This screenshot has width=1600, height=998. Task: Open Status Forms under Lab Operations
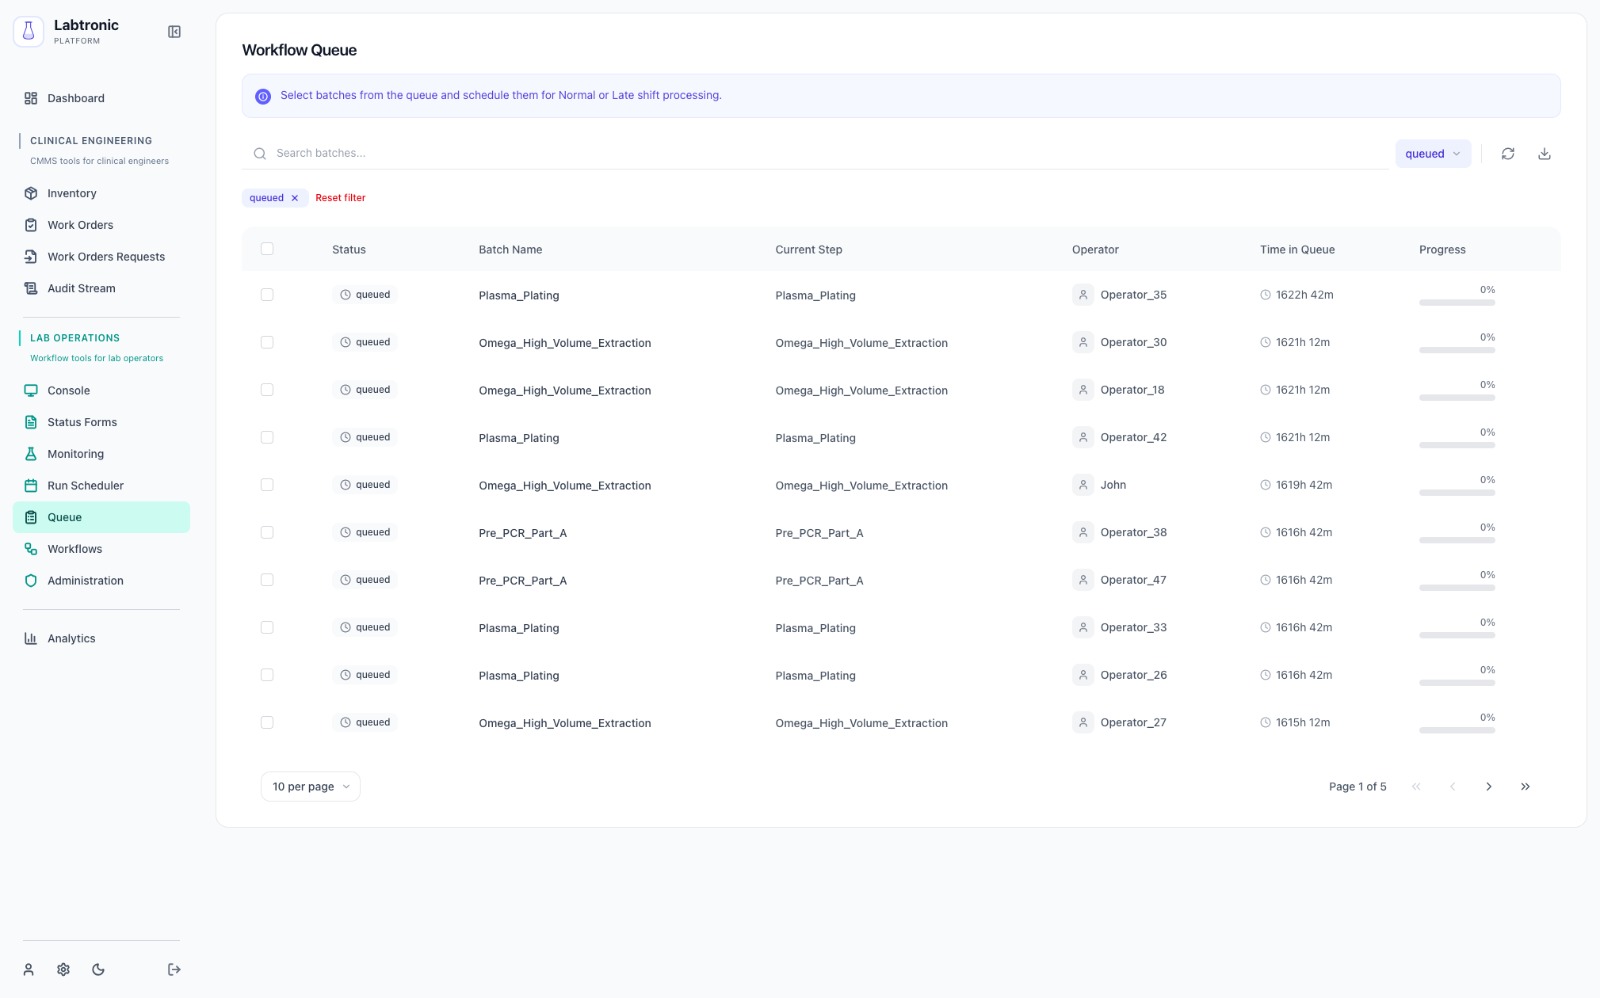(82, 422)
